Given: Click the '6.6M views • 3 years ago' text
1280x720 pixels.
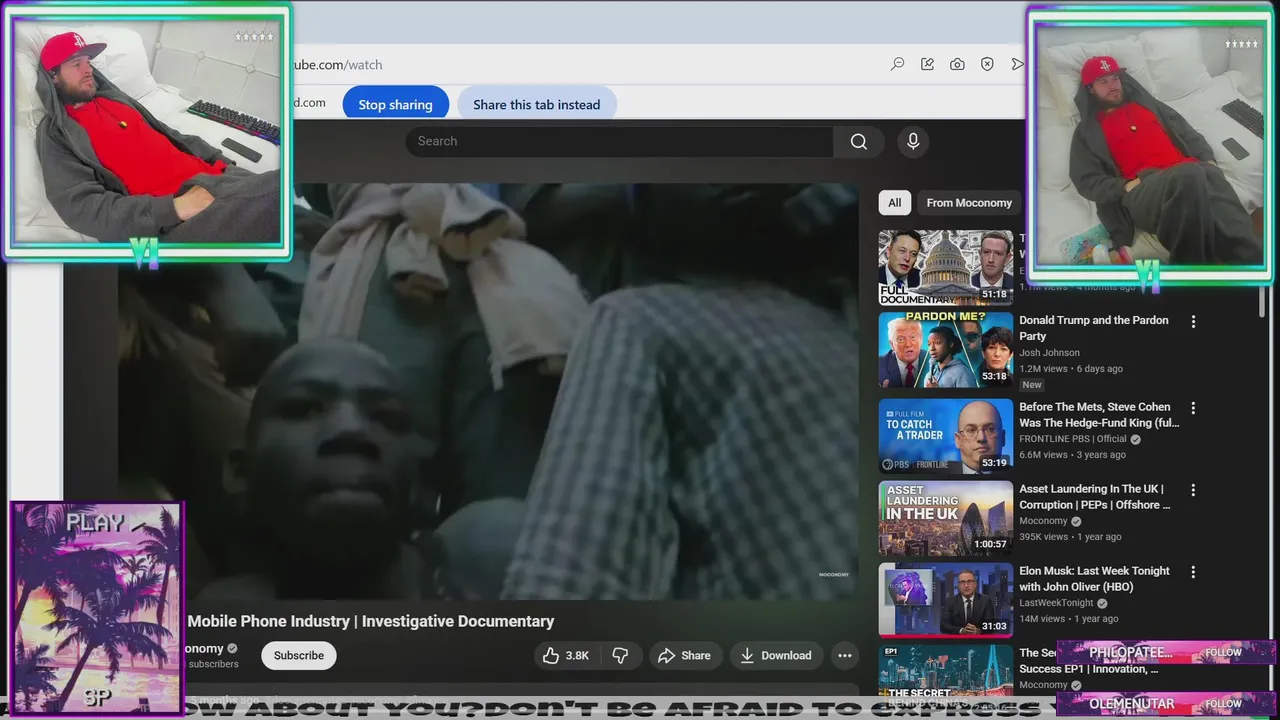Looking at the screenshot, I should (1072, 454).
